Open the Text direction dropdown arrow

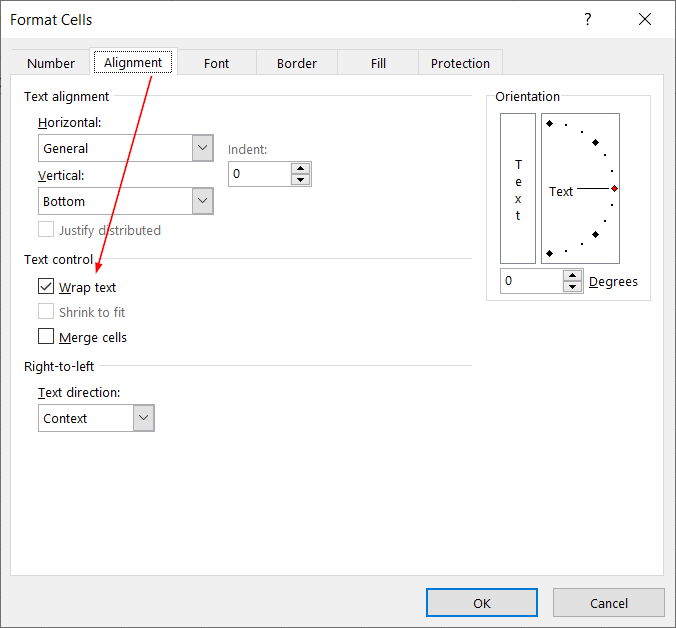(144, 418)
